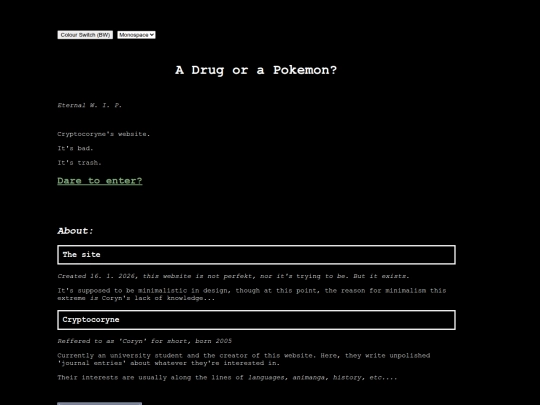Follow the 'Dare to enter?' link
The width and height of the screenshot is (540, 405).
coord(100,181)
